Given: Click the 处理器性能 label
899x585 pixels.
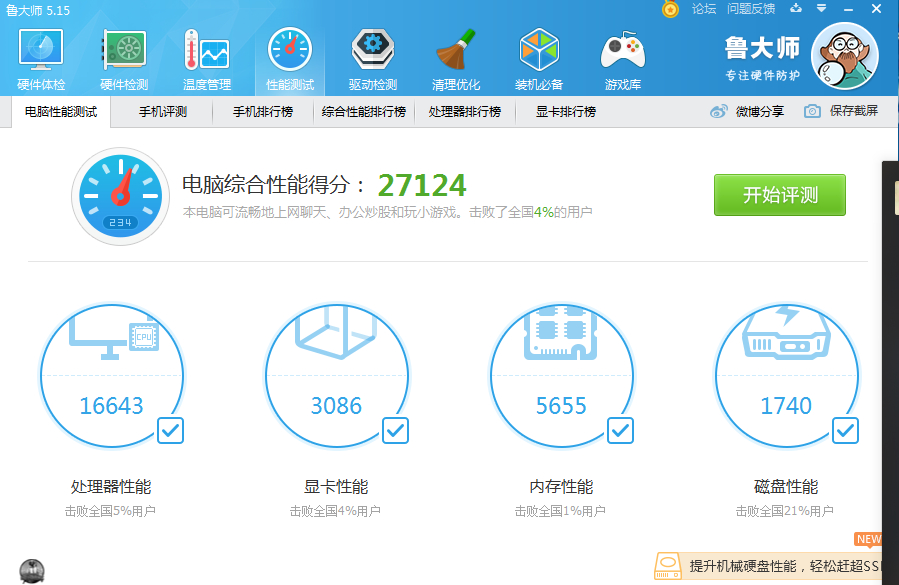Looking at the screenshot, I should click(111, 487).
